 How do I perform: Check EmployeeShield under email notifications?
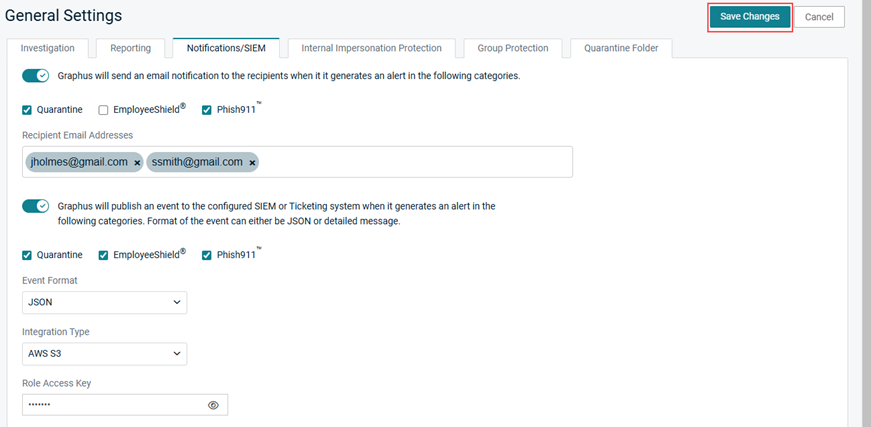coord(103,110)
